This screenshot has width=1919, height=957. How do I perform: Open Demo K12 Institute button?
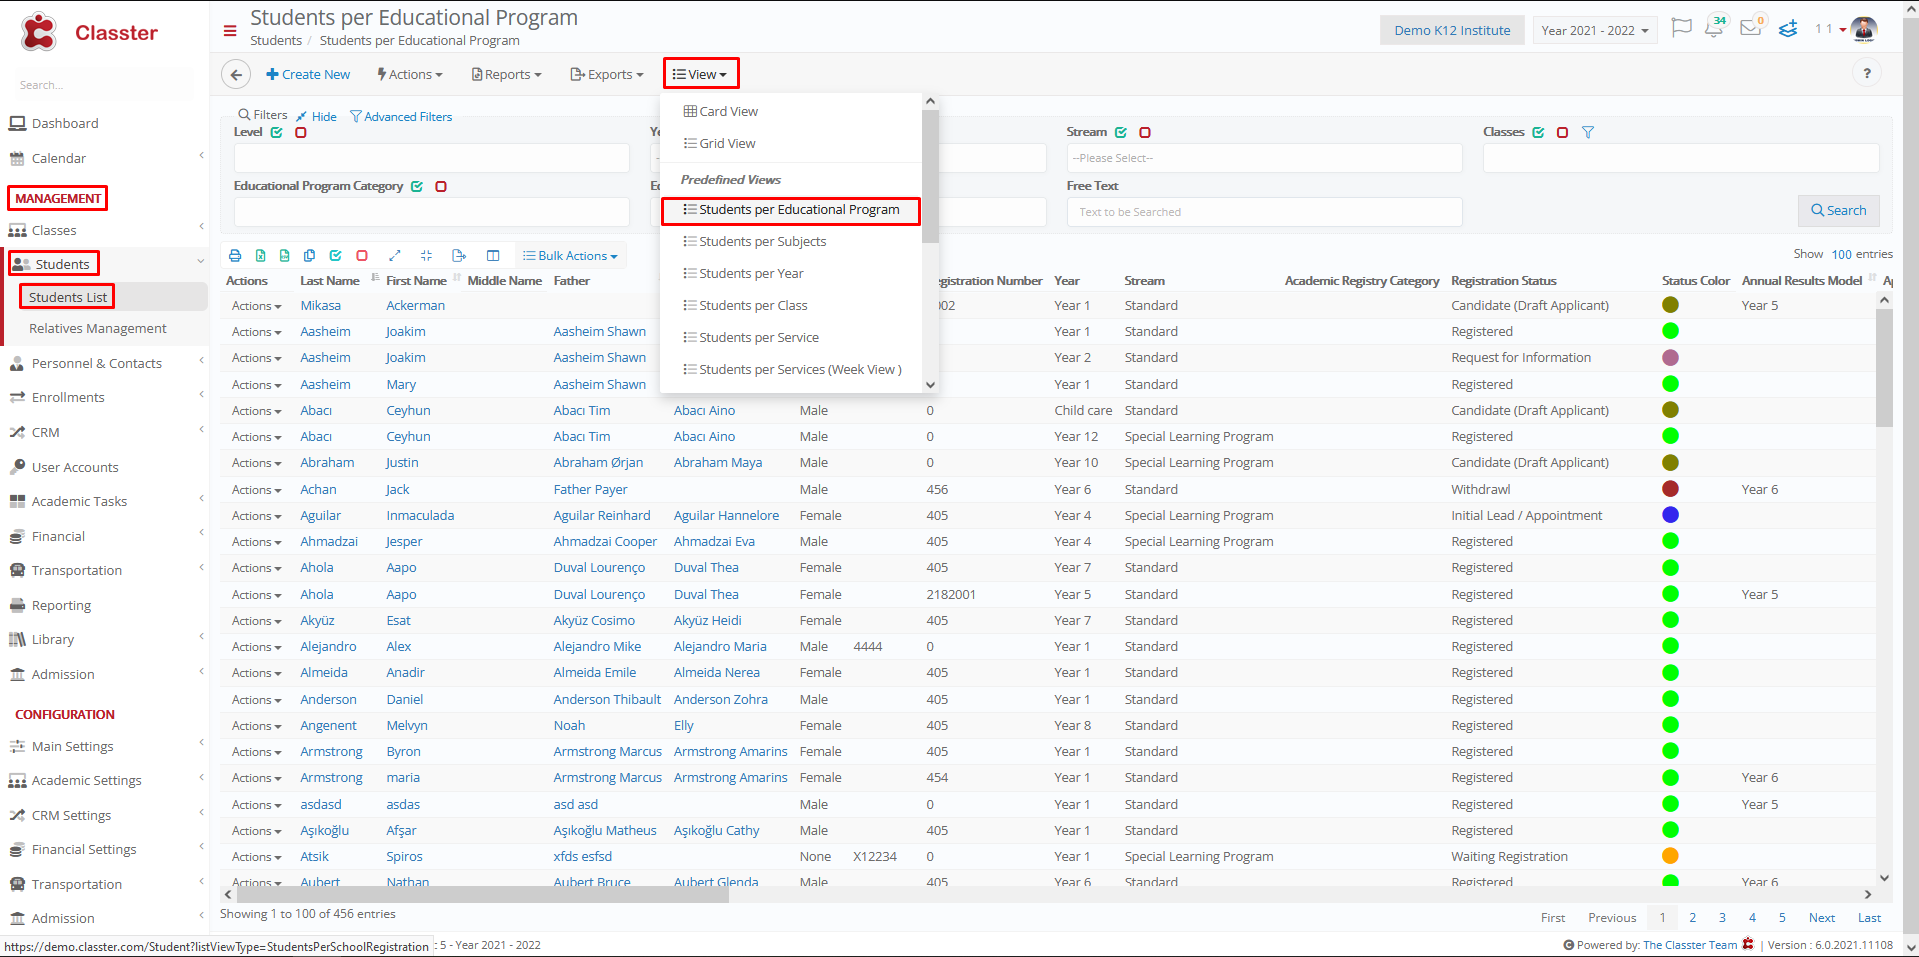(x=1452, y=30)
